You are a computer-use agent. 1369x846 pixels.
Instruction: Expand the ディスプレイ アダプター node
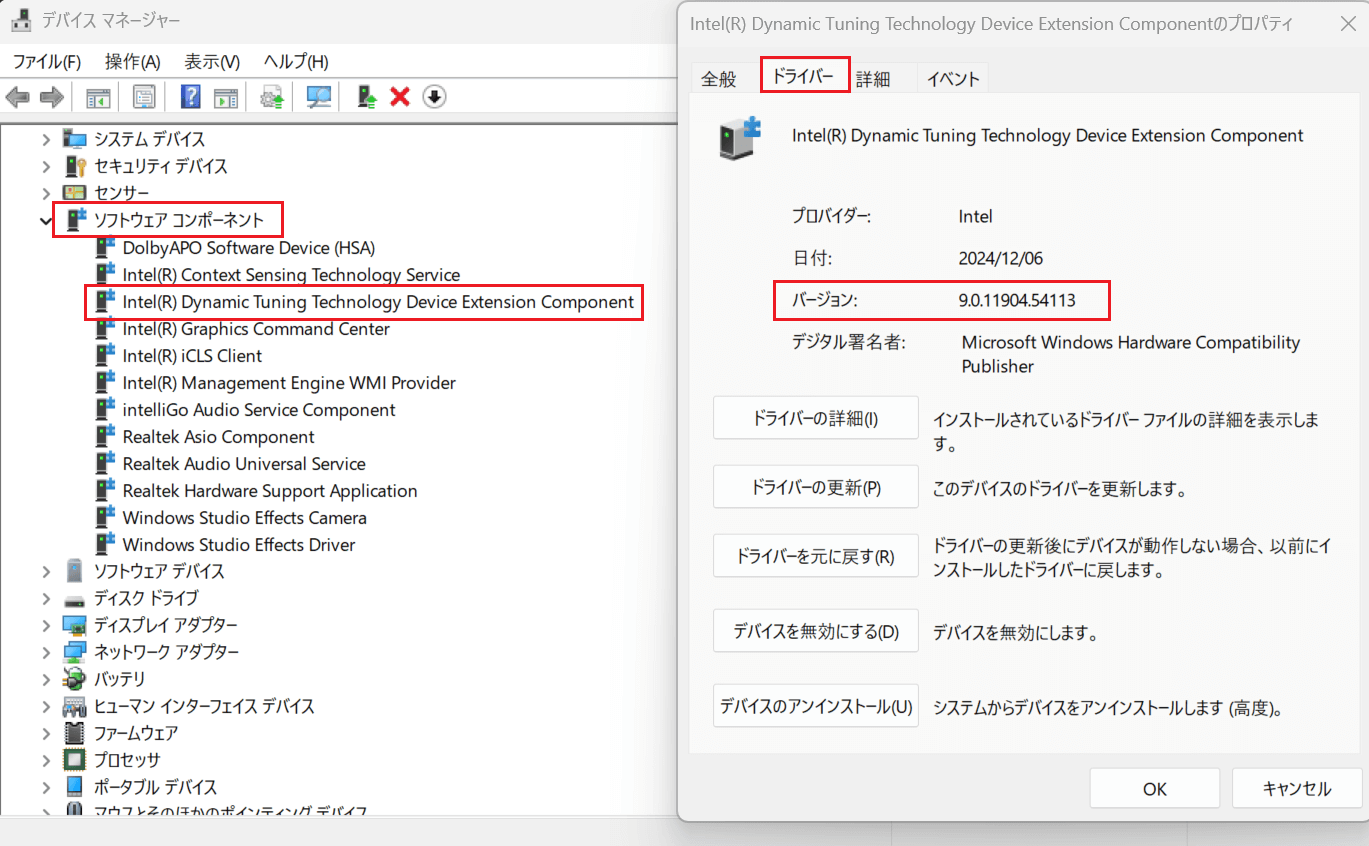pyautogui.click(x=46, y=625)
